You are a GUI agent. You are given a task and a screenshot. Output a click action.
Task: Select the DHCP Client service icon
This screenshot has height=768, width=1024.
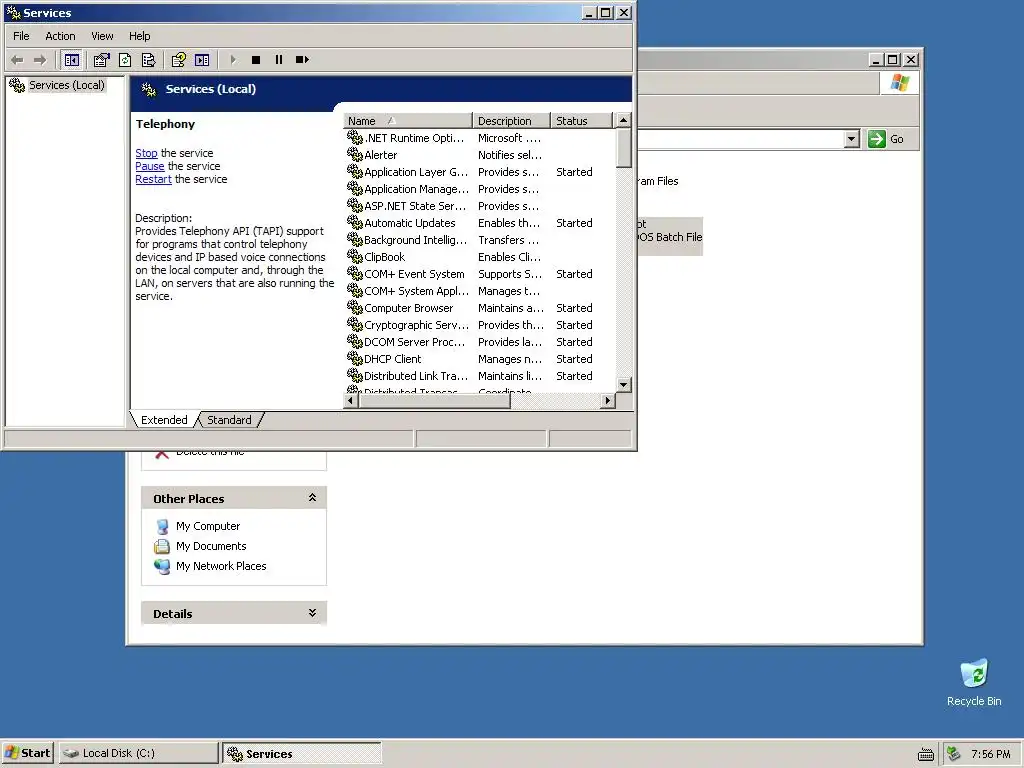(x=355, y=359)
